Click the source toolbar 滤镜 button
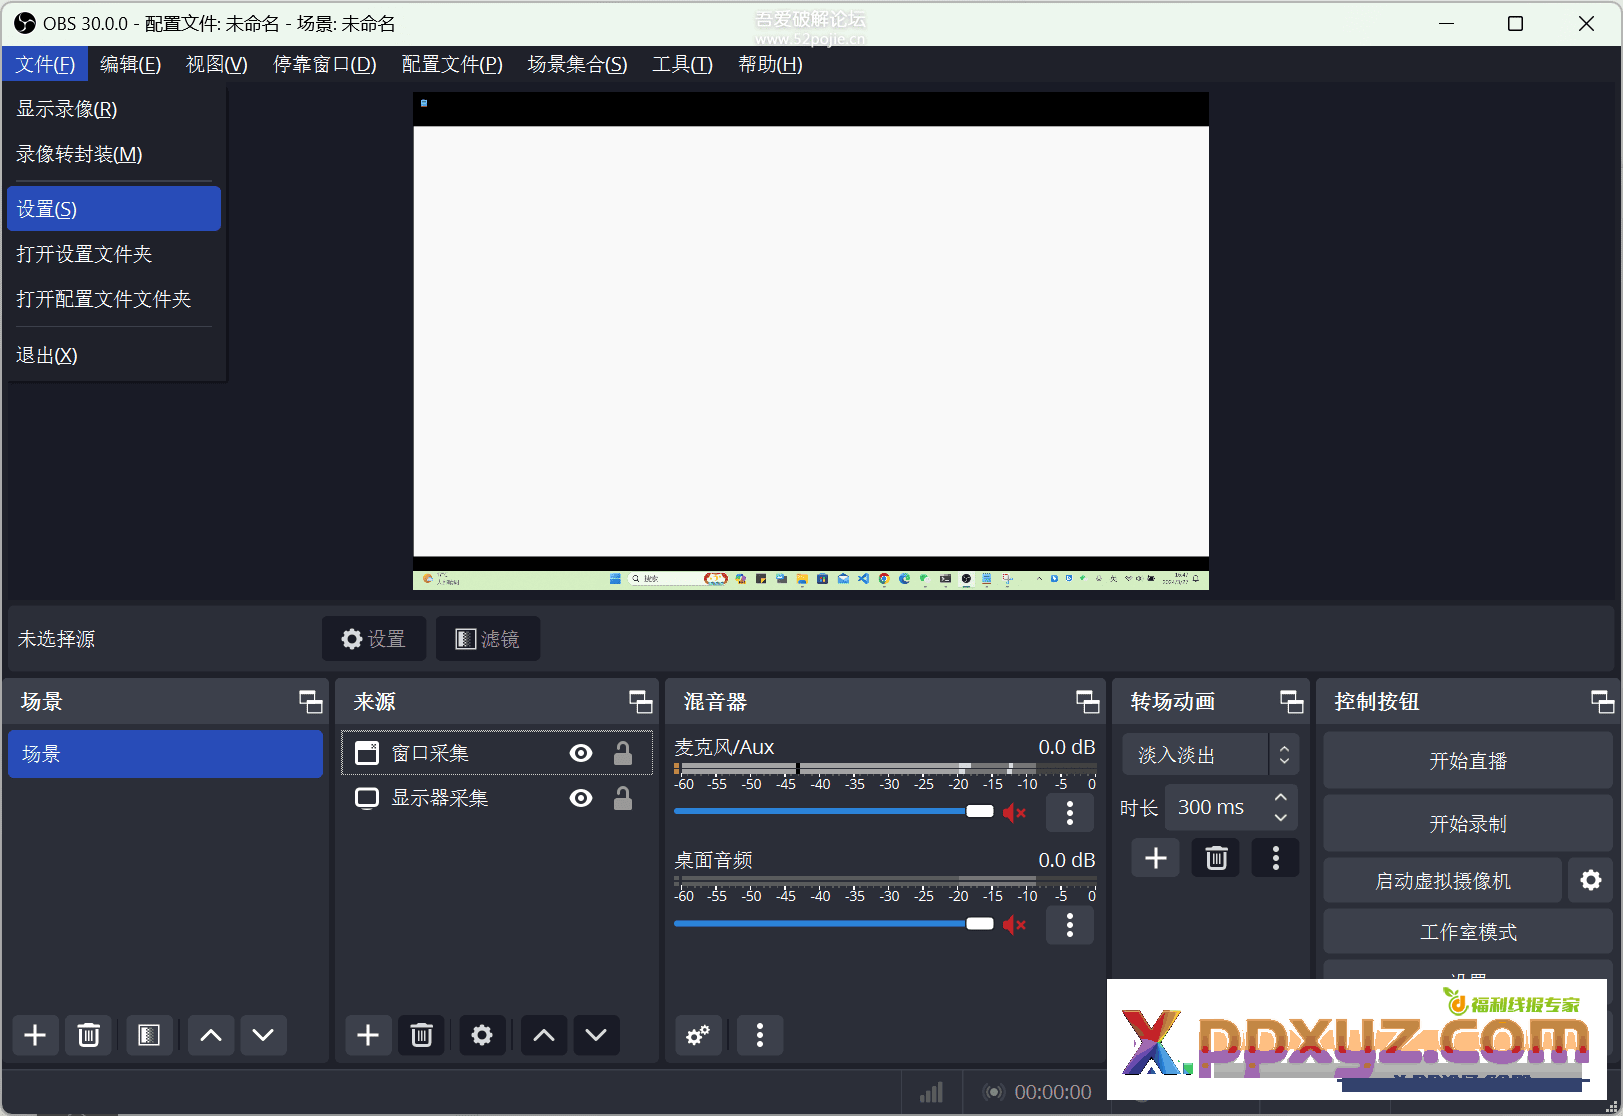This screenshot has width=1623, height=1116. pyautogui.click(x=488, y=639)
